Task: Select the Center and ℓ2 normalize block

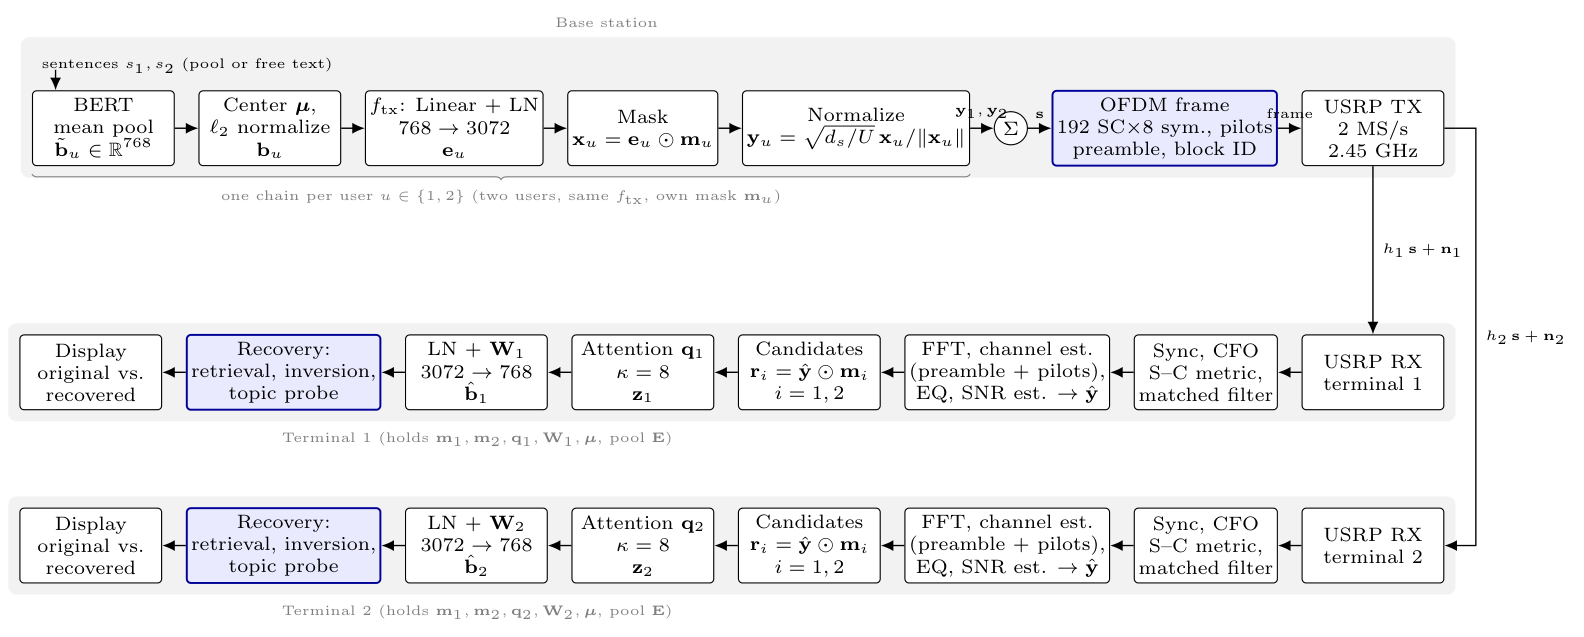Action: [270, 128]
